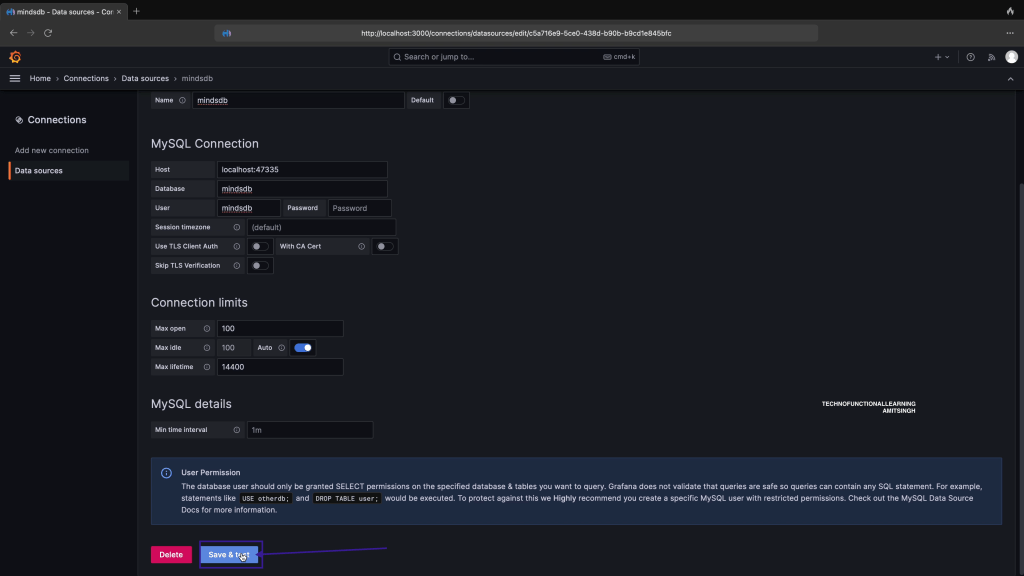Disable the Max idle Auto toggle

coord(302,348)
